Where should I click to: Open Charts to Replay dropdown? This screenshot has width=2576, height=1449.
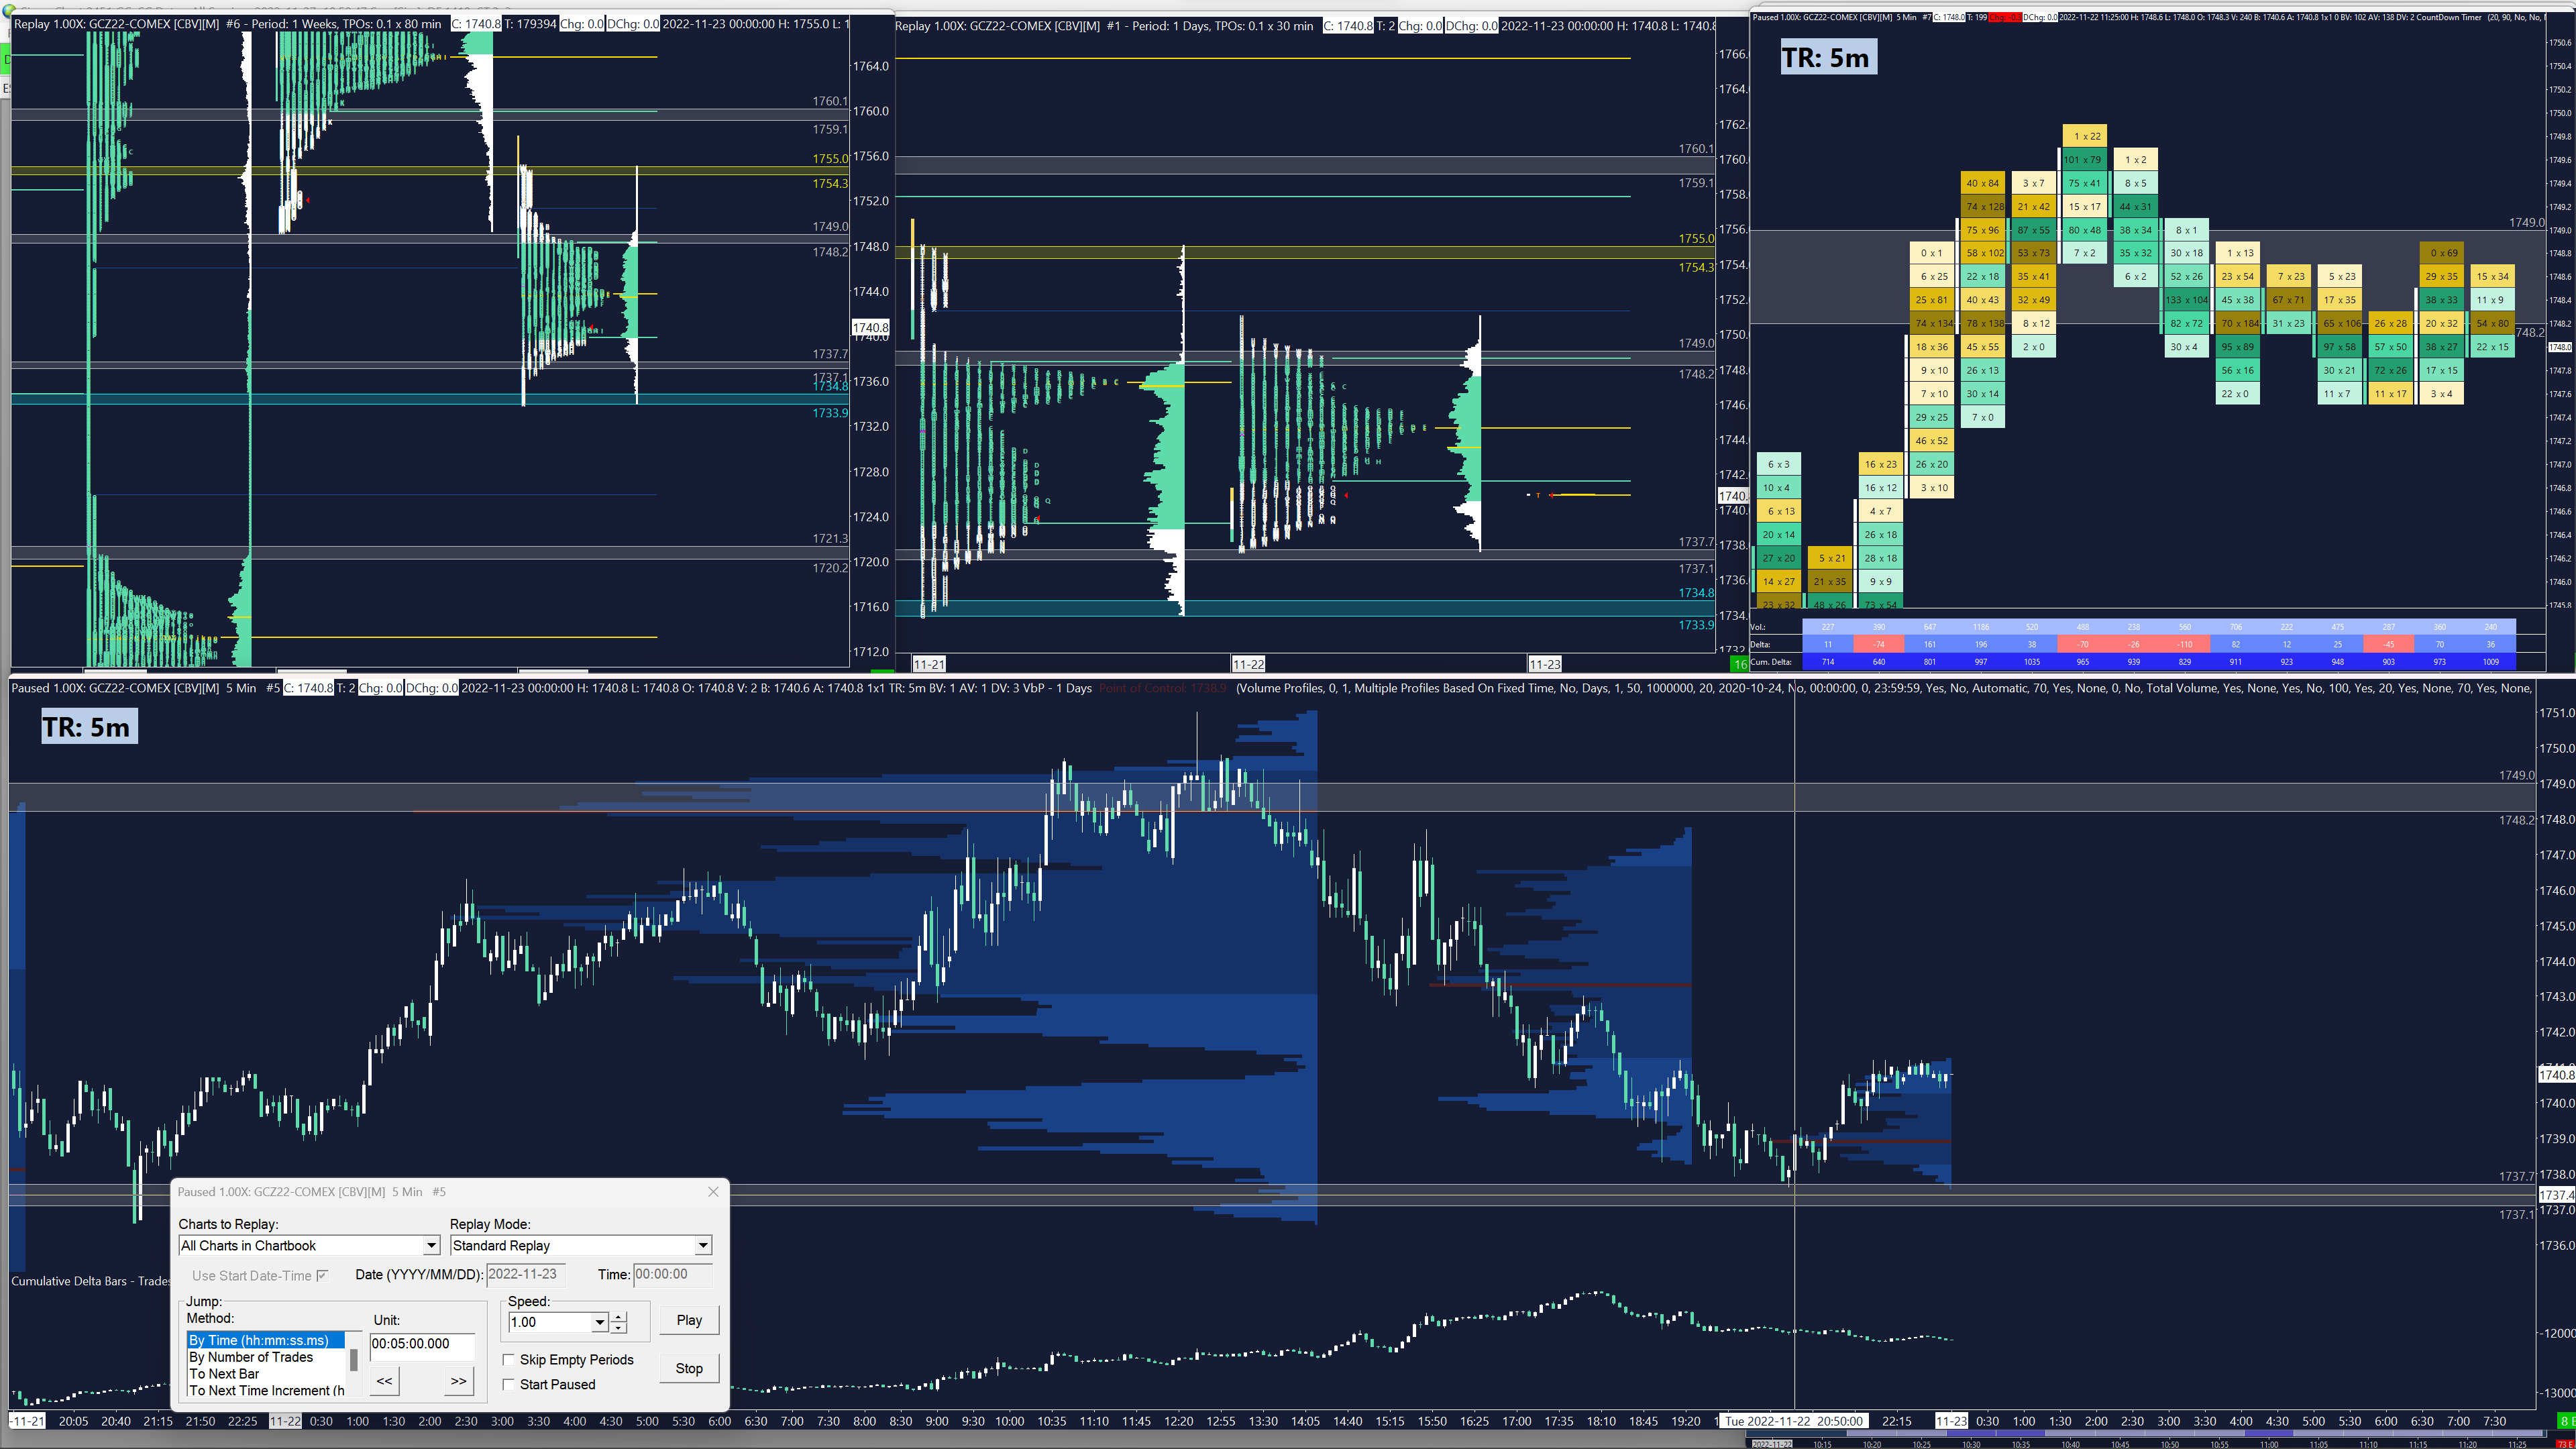[x=431, y=1246]
